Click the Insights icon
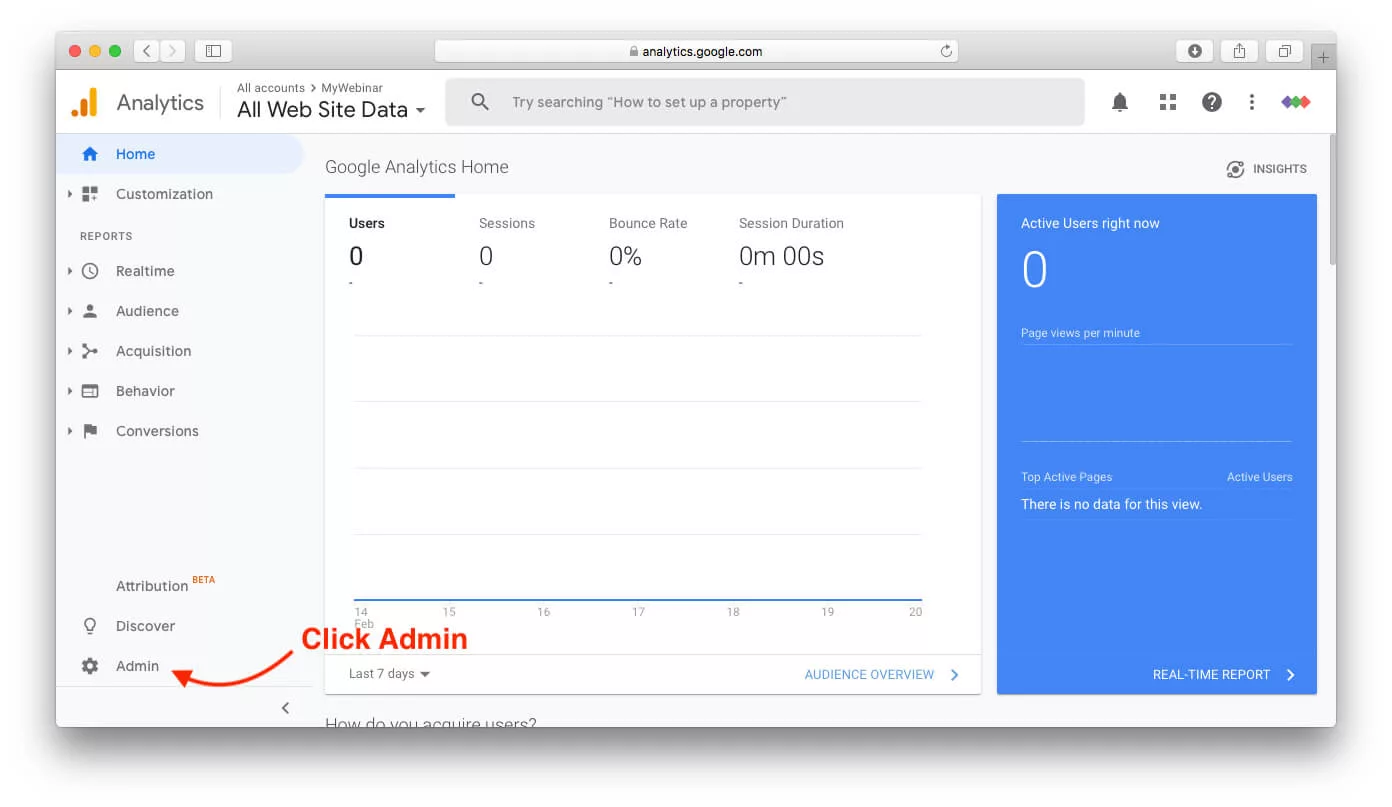 click(x=1234, y=168)
